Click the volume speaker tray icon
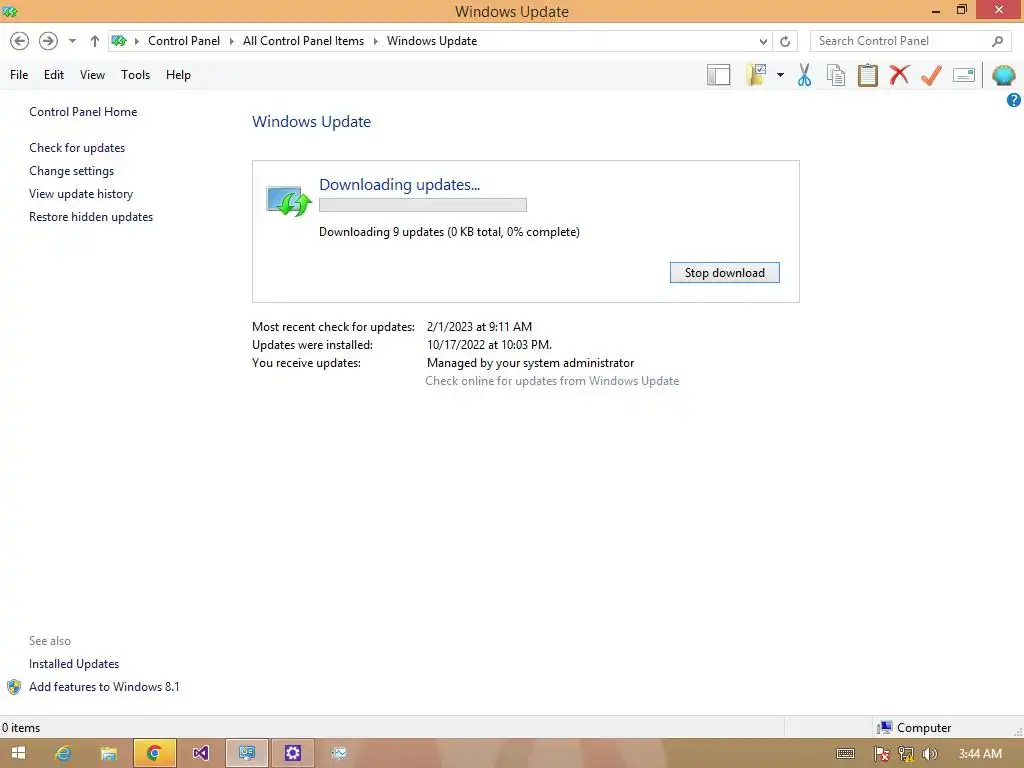The height and width of the screenshot is (768, 1024). point(930,754)
